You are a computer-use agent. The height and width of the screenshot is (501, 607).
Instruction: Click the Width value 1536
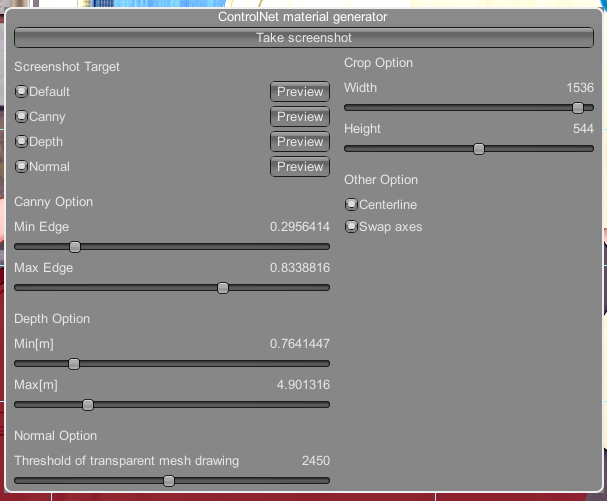[x=580, y=88]
